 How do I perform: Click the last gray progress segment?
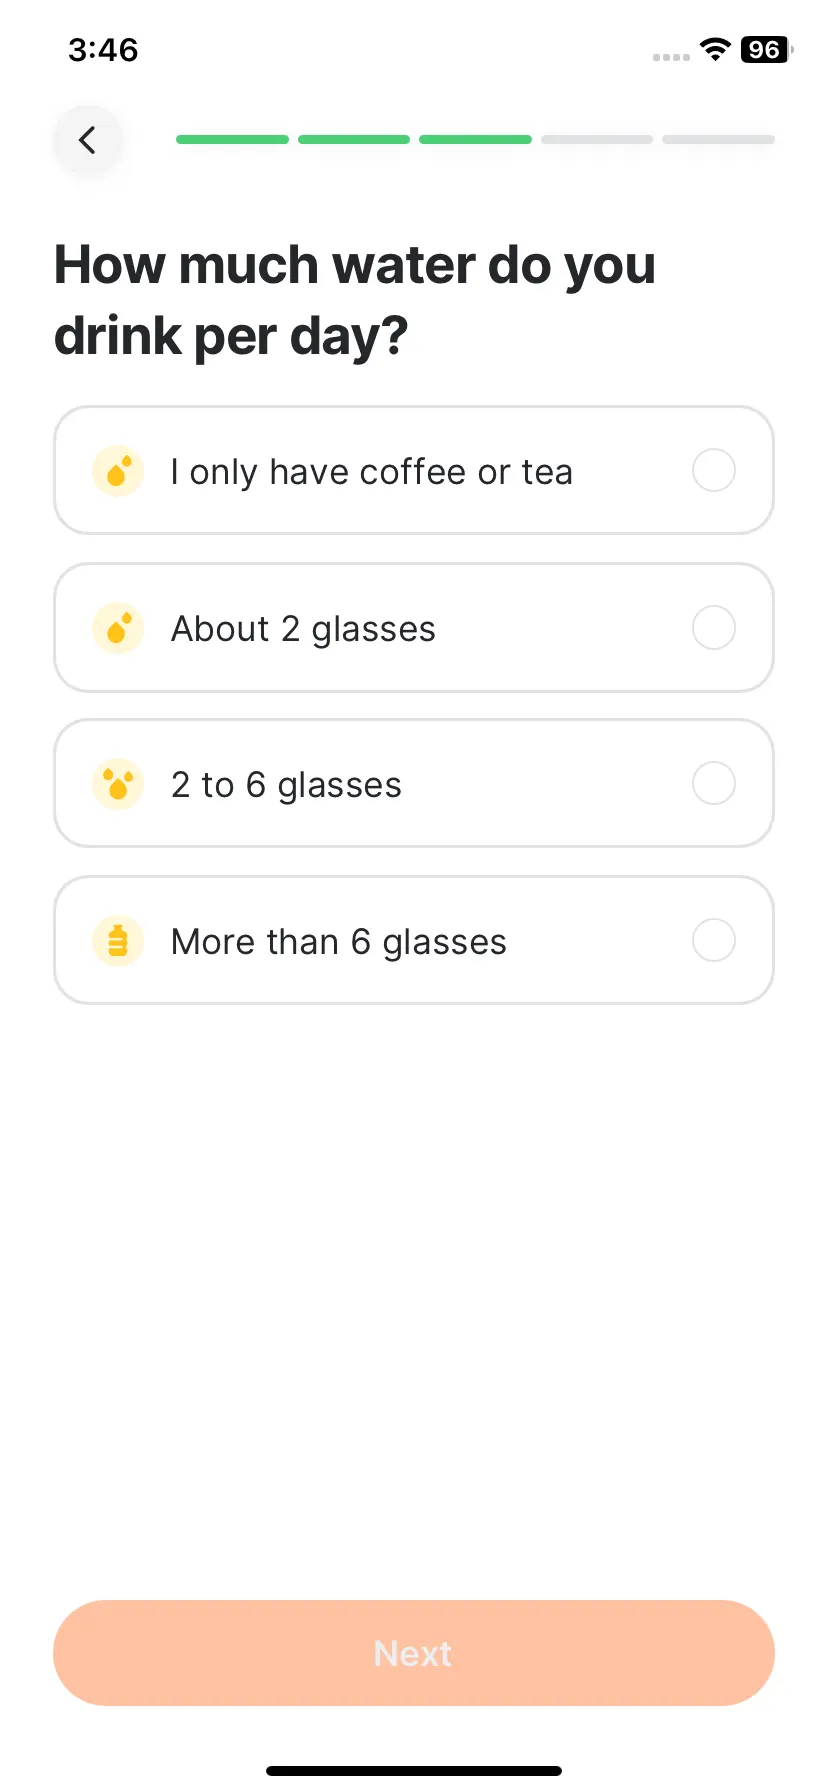pyautogui.click(x=718, y=139)
